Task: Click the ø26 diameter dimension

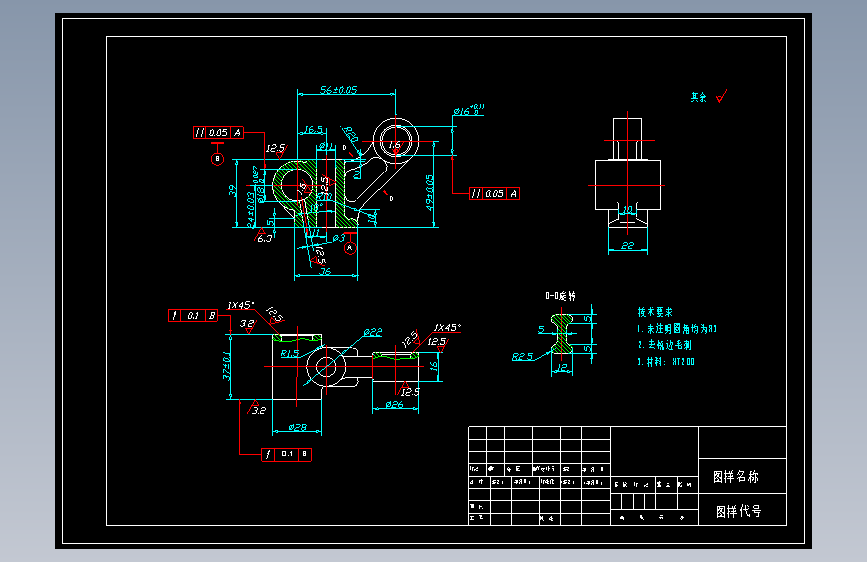Action: (x=394, y=404)
